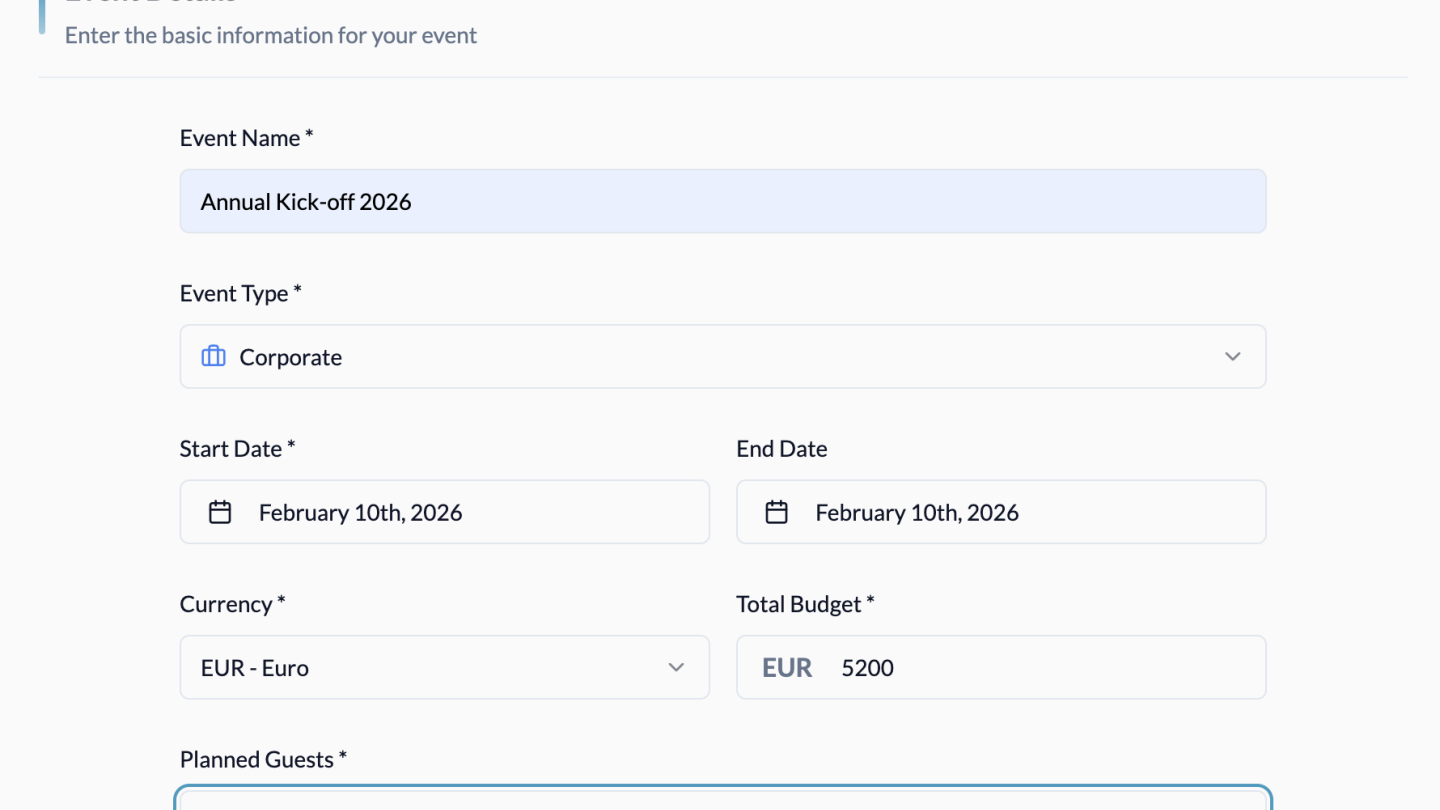
Task: Click into the Total Budget 5200 field
Action: pos(1040,667)
